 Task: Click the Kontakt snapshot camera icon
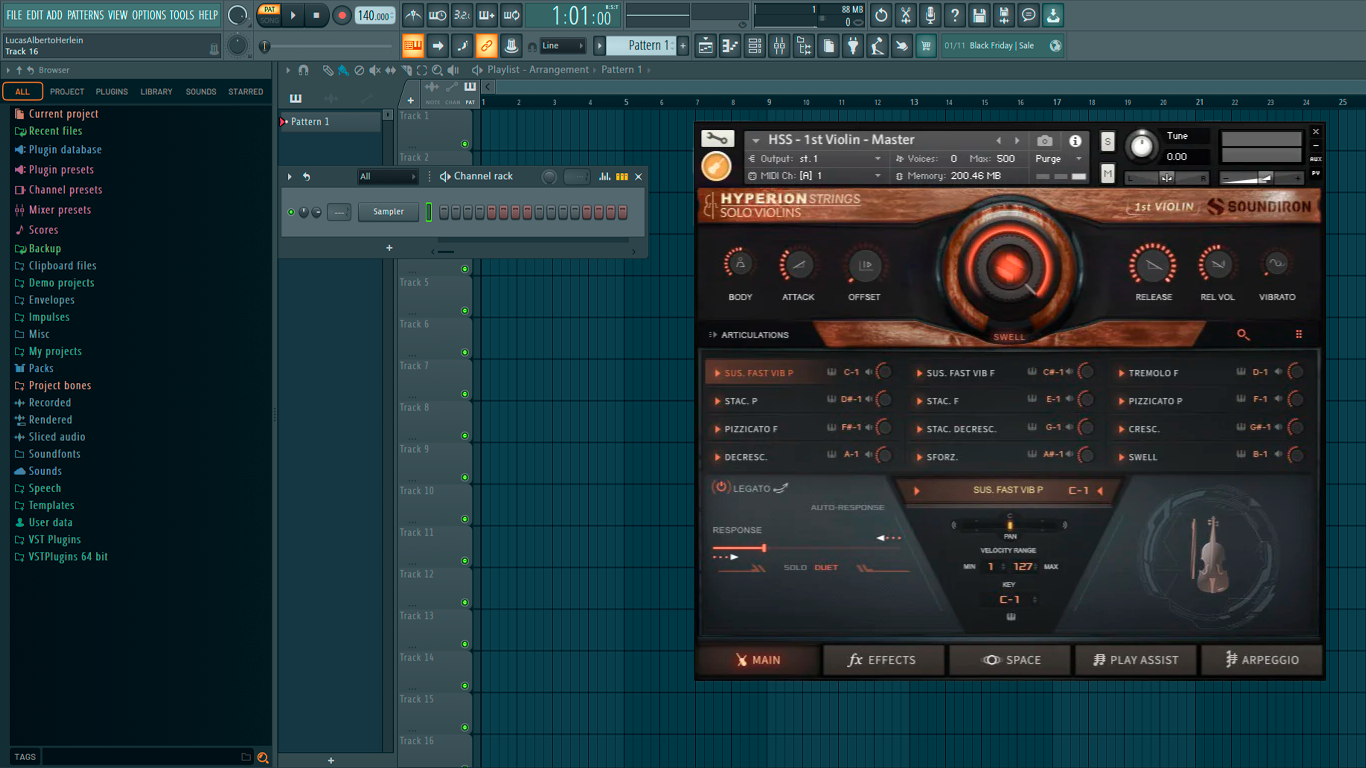[x=1045, y=141]
